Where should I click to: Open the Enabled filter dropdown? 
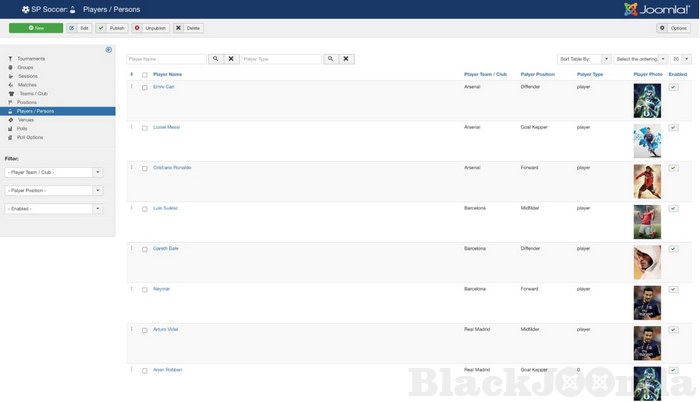(53, 209)
